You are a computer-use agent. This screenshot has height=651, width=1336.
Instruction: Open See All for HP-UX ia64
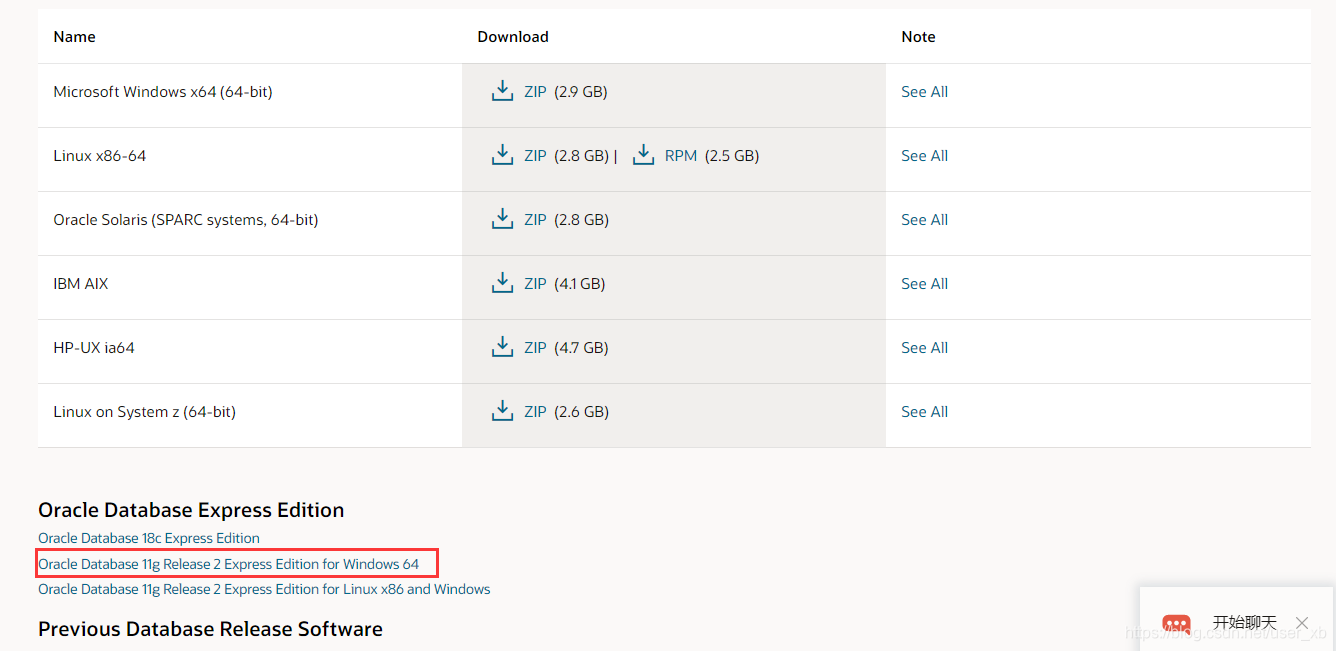coord(924,348)
